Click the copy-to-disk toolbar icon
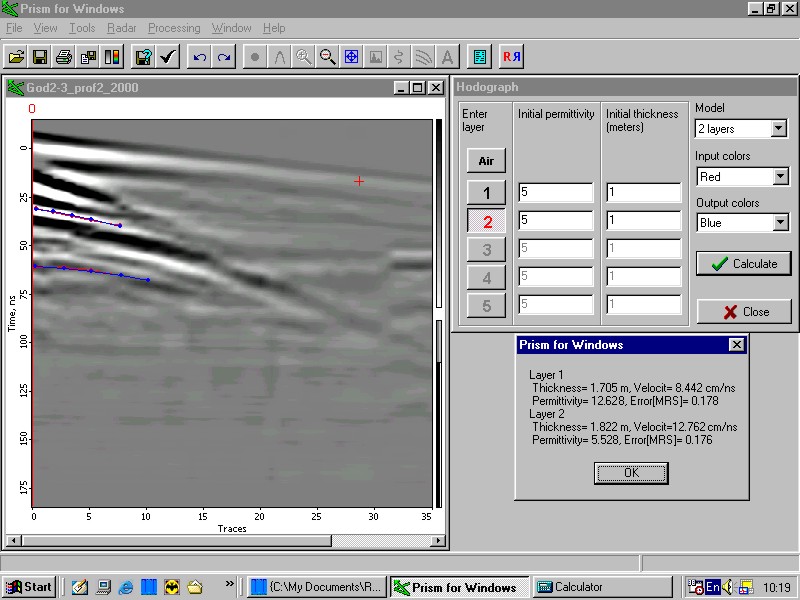The width and height of the screenshot is (800, 600). pyautogui.click(x=88, y=57)
